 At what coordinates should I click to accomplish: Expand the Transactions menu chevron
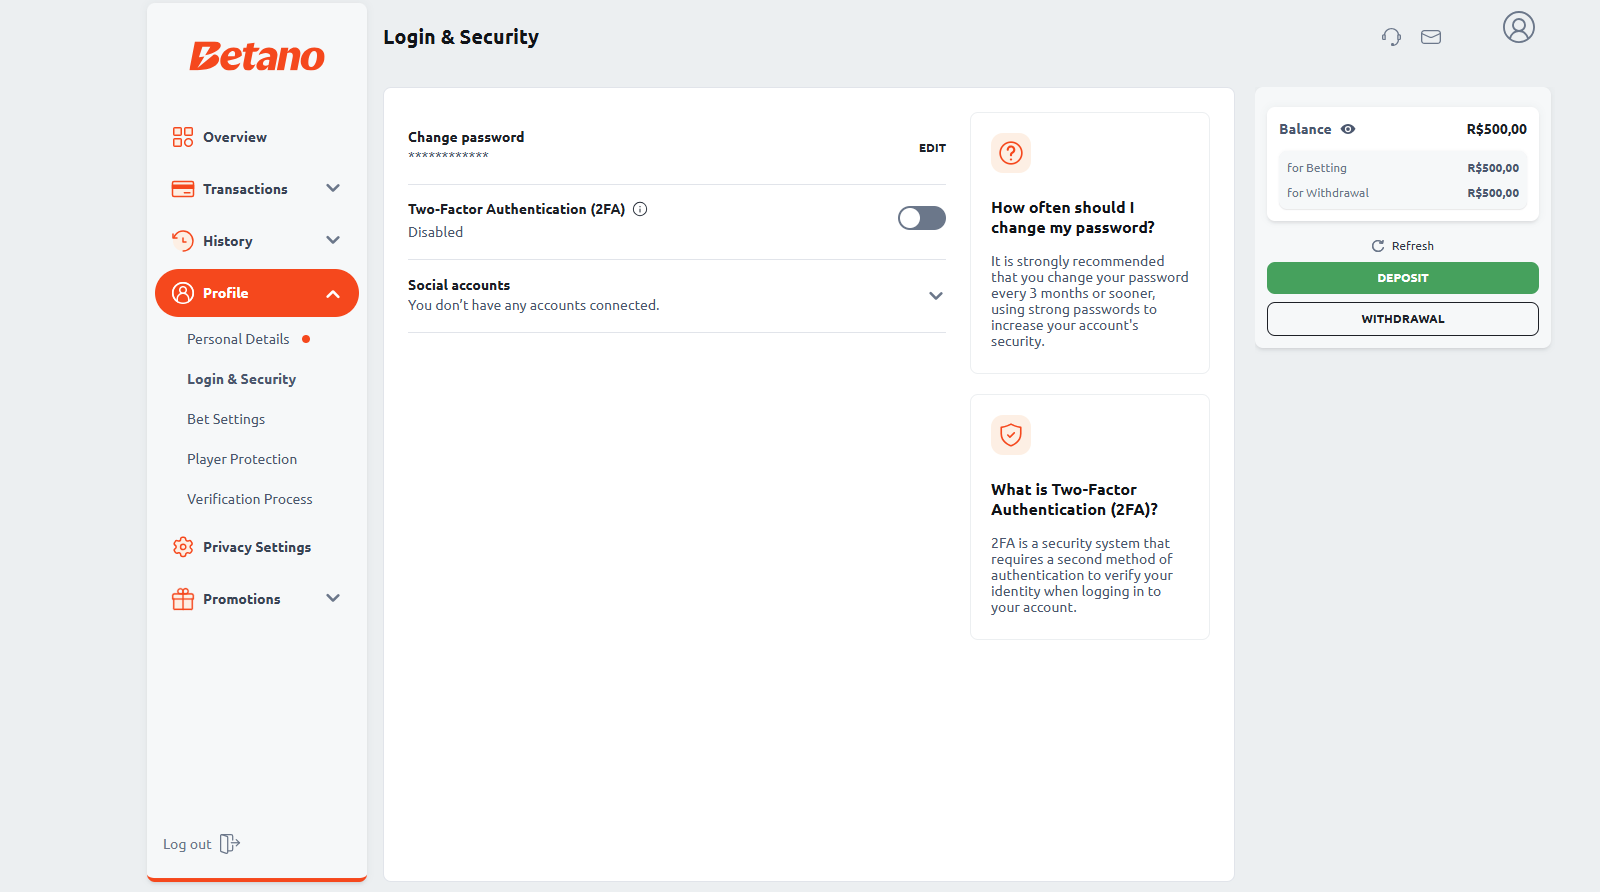(333, 188)
